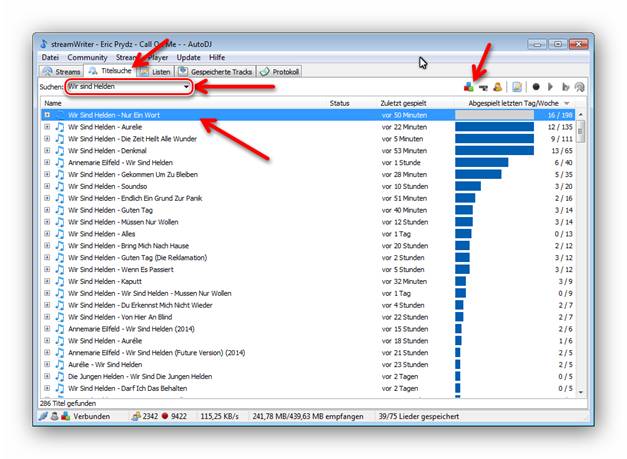
Task: Select the Titelsuche tab
Action: click(110, 71)
